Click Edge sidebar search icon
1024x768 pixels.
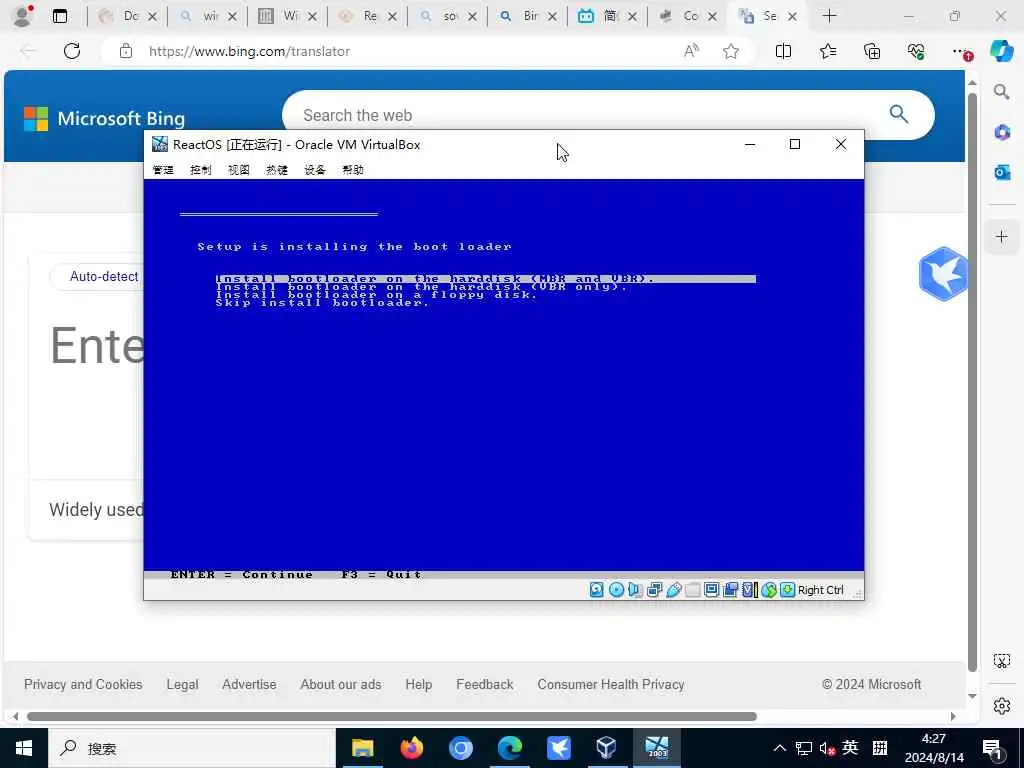point(1002,91)
